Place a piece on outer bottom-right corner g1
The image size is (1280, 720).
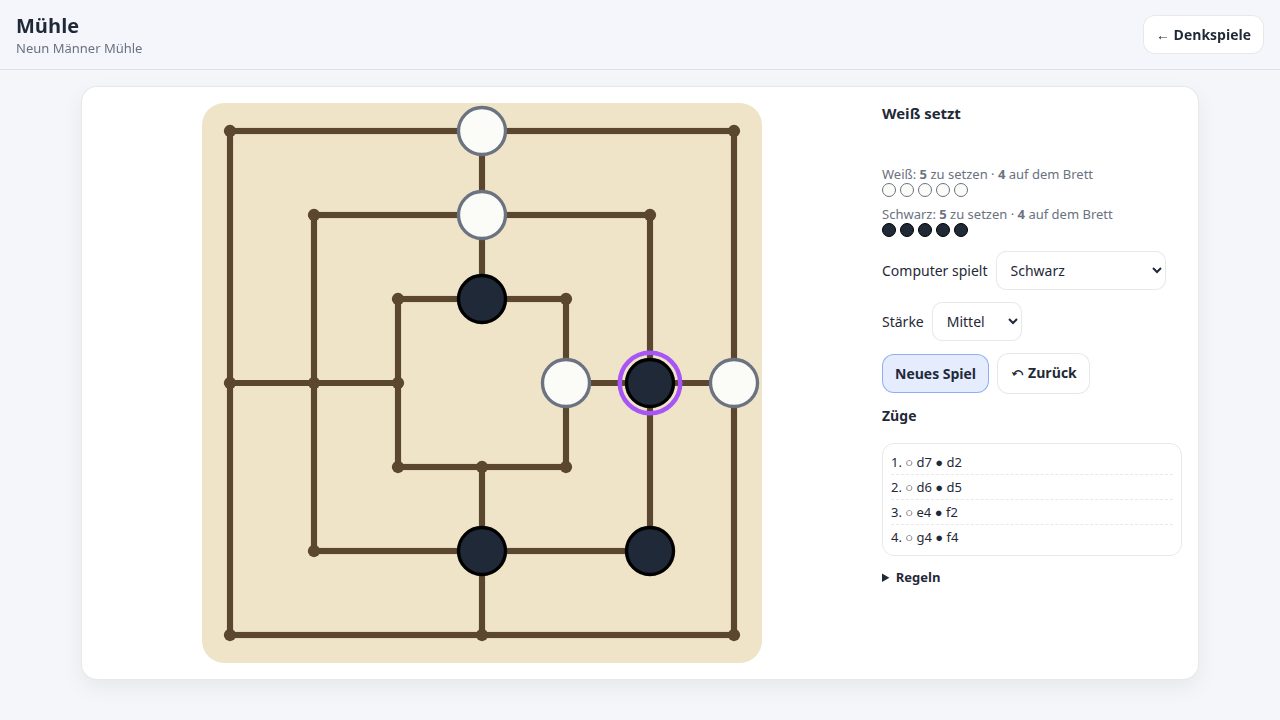(734, 635)
